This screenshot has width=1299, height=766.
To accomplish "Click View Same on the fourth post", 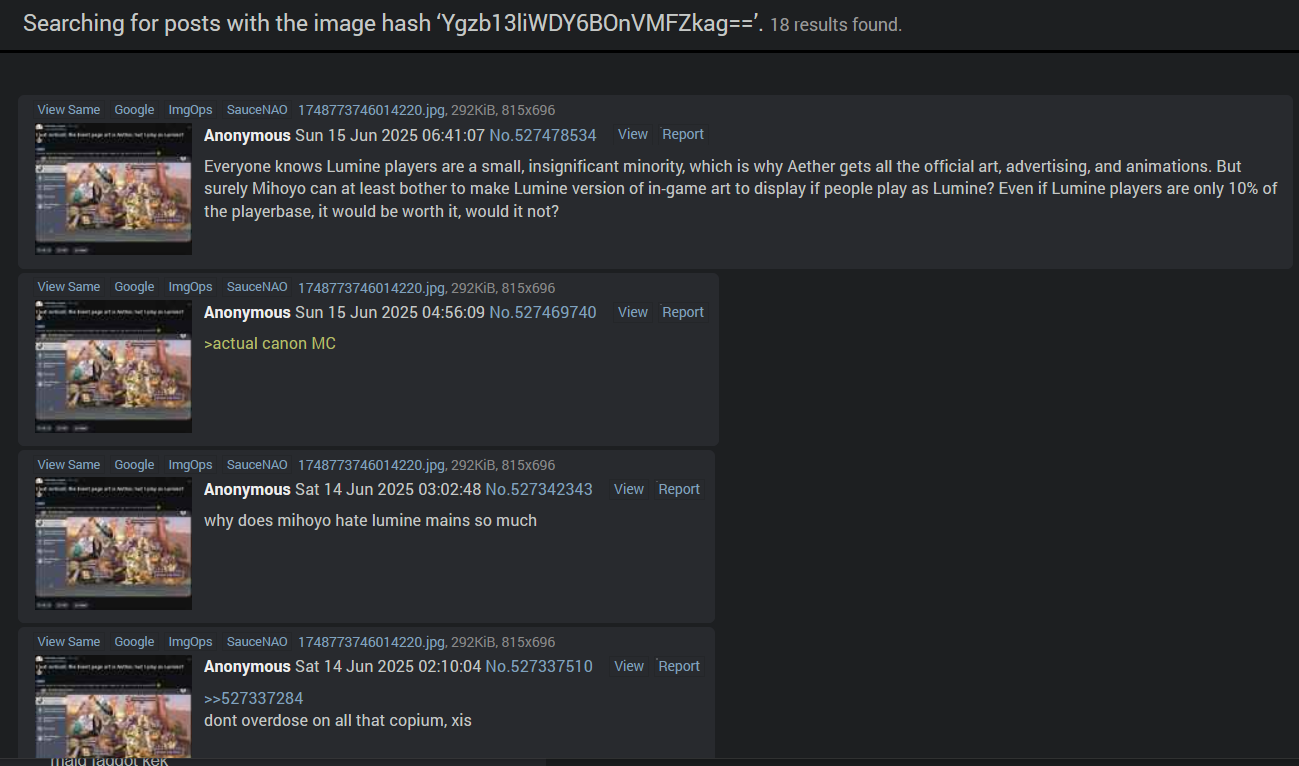I will (x=69, y=642).
